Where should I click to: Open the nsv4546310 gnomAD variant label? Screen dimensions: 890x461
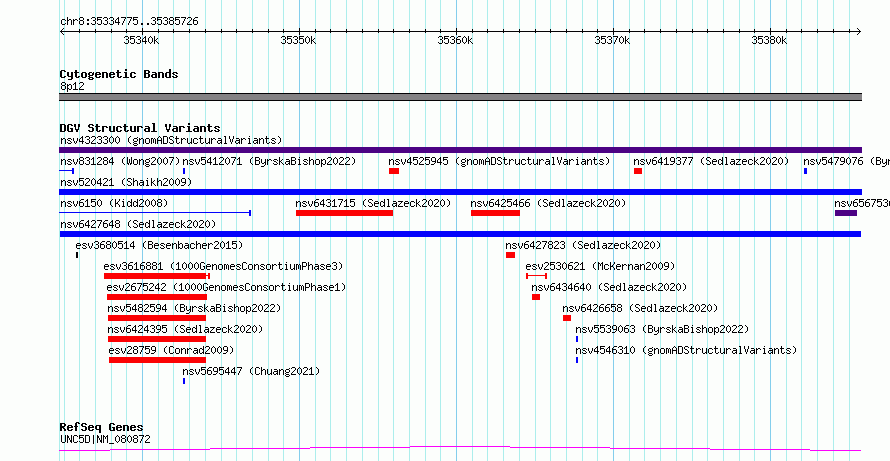point(686,350)
